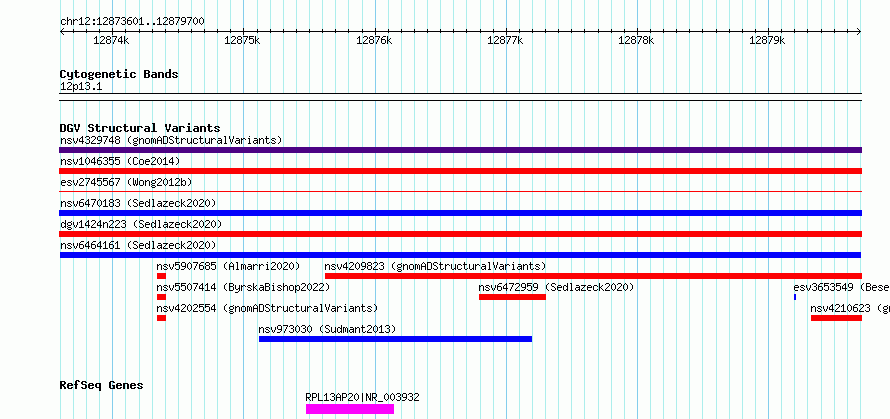Click the tiny blue mark under esv3653549

[x=795, y=297]
